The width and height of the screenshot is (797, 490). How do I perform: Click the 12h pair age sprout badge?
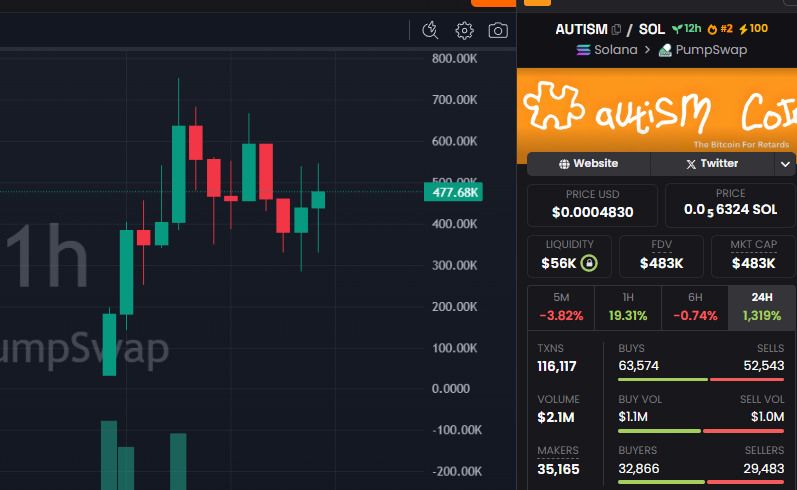[x=687, y=29]
